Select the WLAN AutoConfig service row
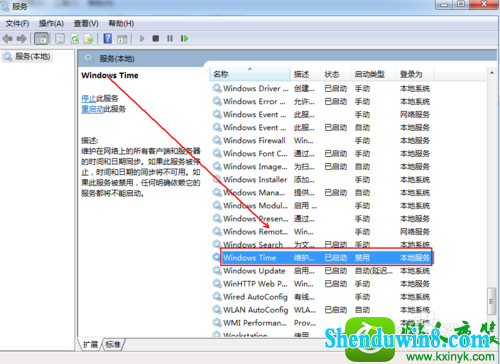The width and height of the screenshot is (500, 364). point(321,310)
